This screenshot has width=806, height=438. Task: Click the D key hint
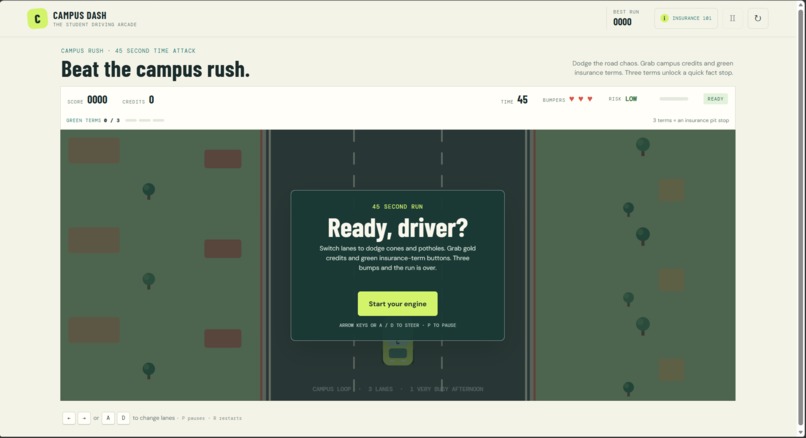coord(123,418)
